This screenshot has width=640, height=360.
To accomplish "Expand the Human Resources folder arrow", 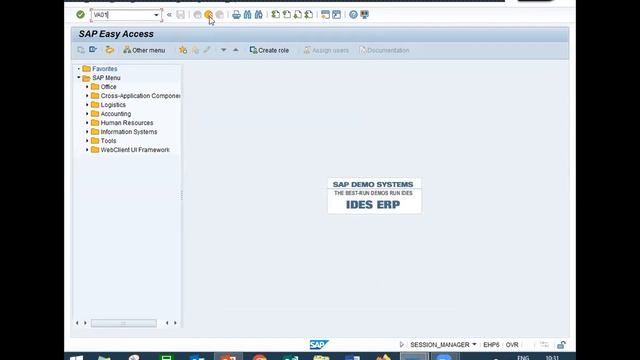I will (x=87, y=122).
